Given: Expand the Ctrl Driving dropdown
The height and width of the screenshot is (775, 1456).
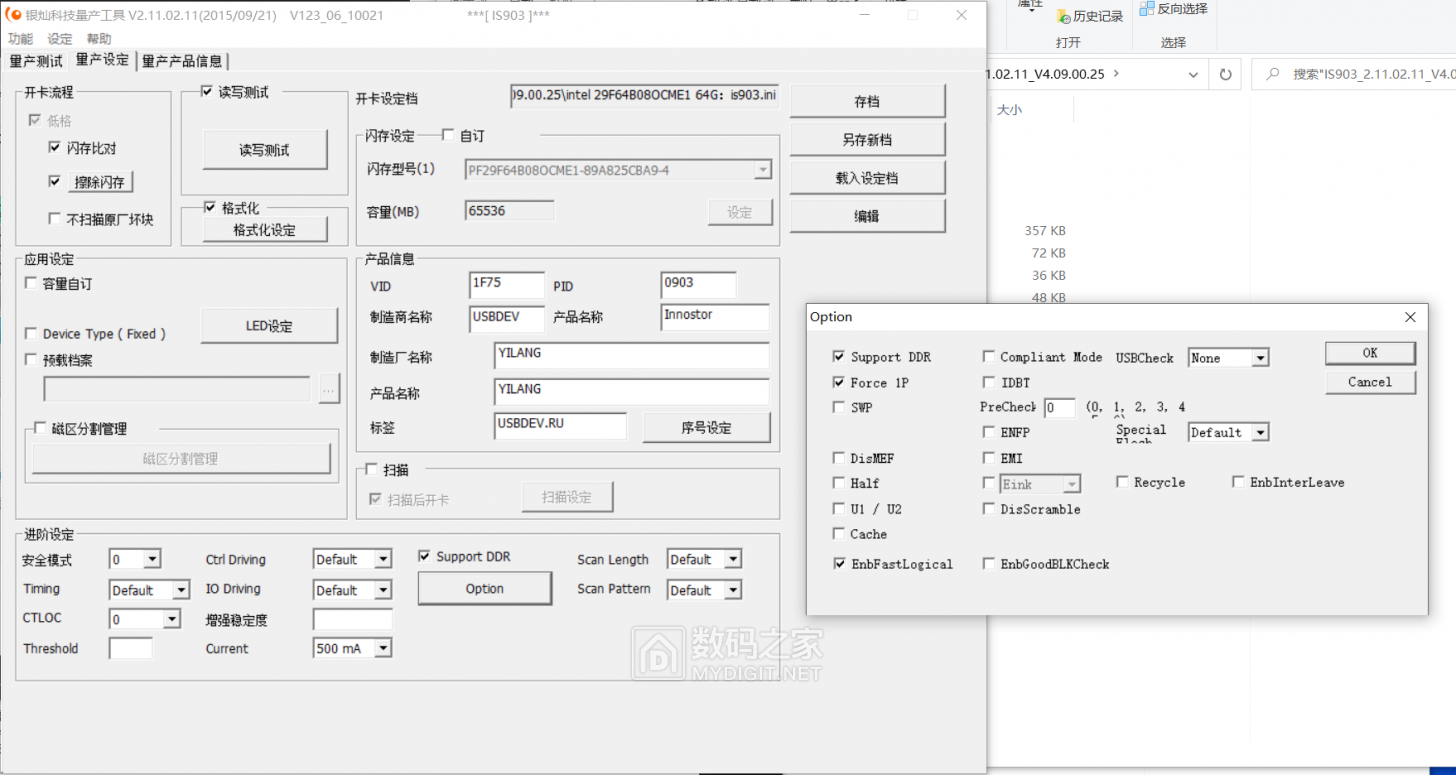Looking at the screenshot, I should click(x=383, y=560).
